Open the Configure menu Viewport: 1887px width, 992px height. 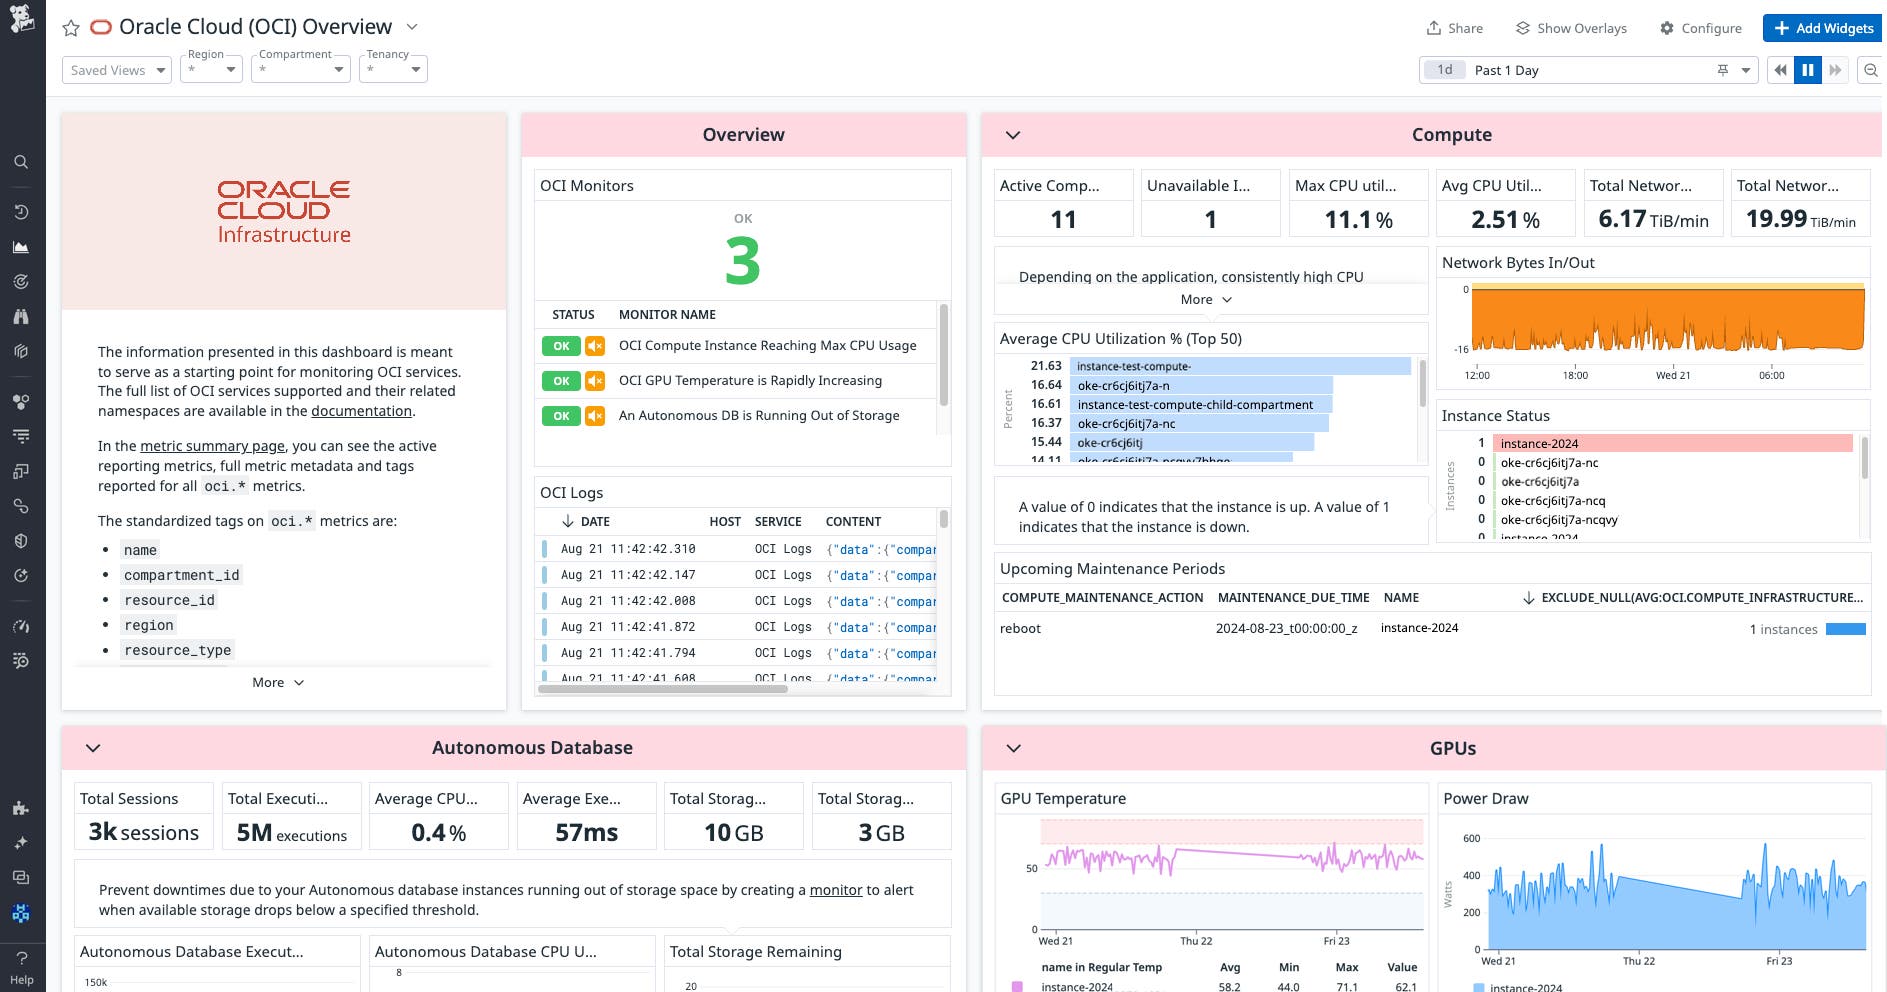pyautogui.click(x=1700, y=28)
